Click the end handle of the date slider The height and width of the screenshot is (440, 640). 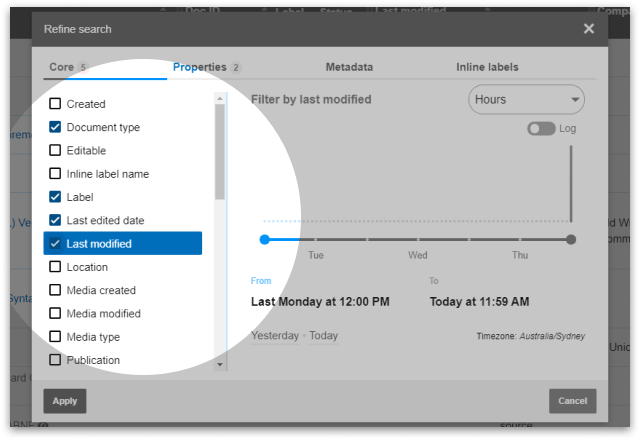click(571, 239)
